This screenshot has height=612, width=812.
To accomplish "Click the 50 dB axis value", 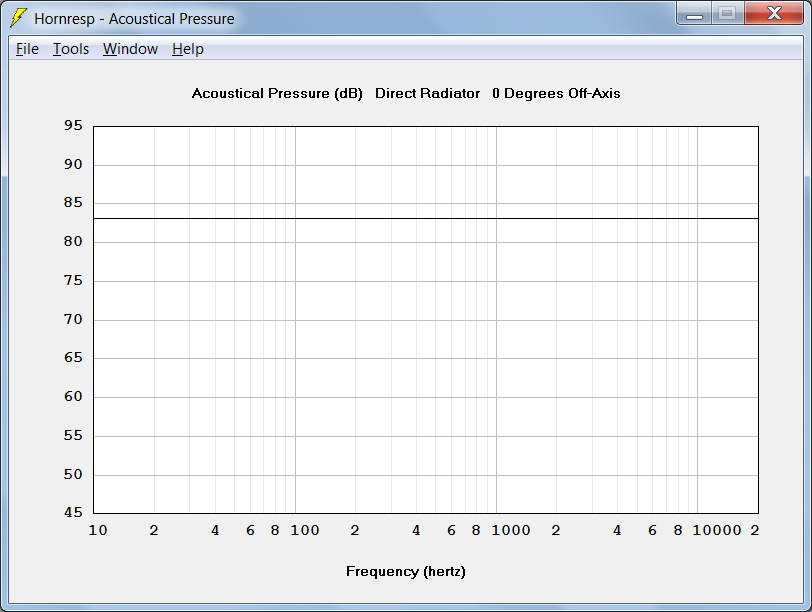I will (73, 474).
